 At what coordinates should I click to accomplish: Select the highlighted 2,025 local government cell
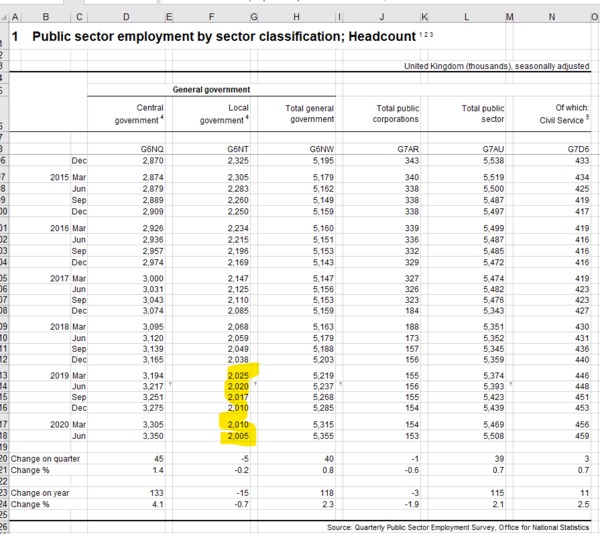[x=236, y=373]
